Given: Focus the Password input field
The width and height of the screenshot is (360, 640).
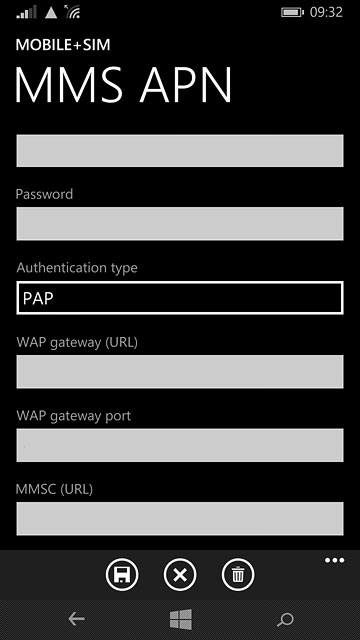Looking at the screenshot, I should click(180, 224).
